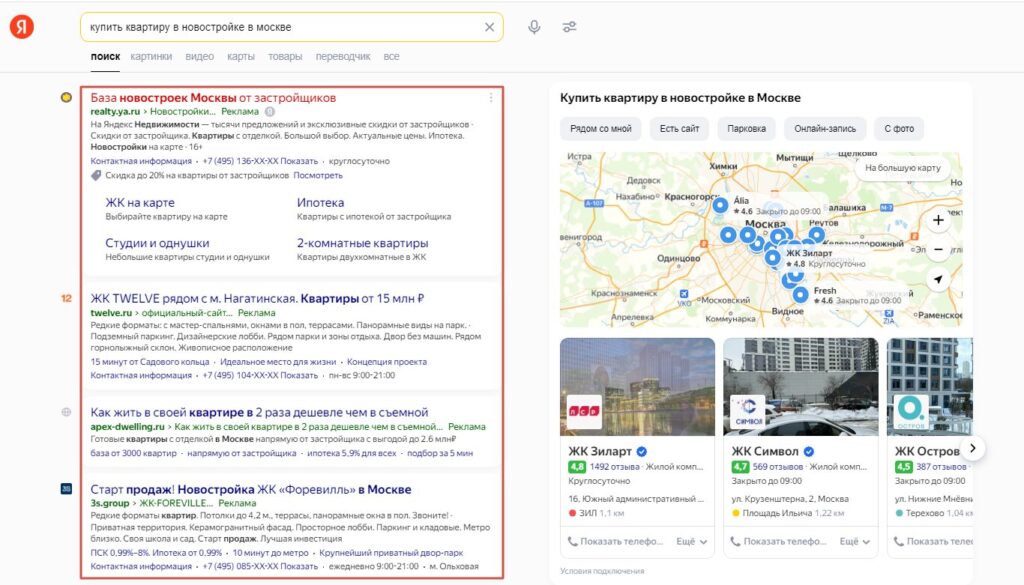1024x585 pixels.
Task: Open the 2-комнатные квартиры sitelink
Action: pos(362,243)
